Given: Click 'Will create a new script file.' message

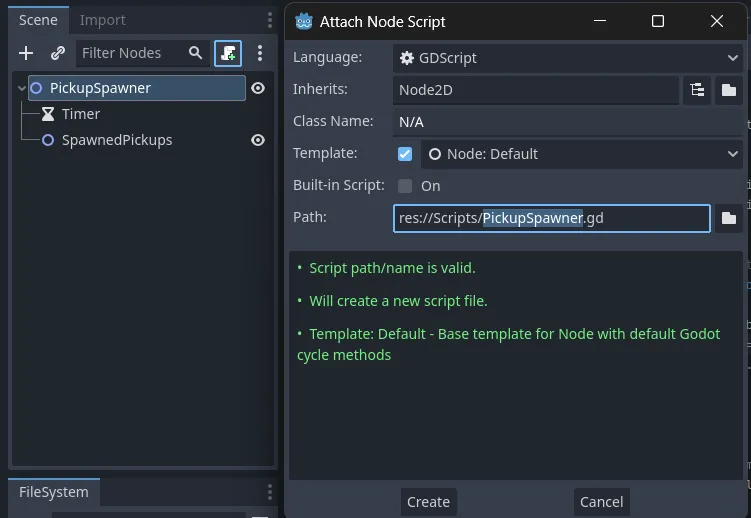Looking at the screenshot, I should click(398, 301).
